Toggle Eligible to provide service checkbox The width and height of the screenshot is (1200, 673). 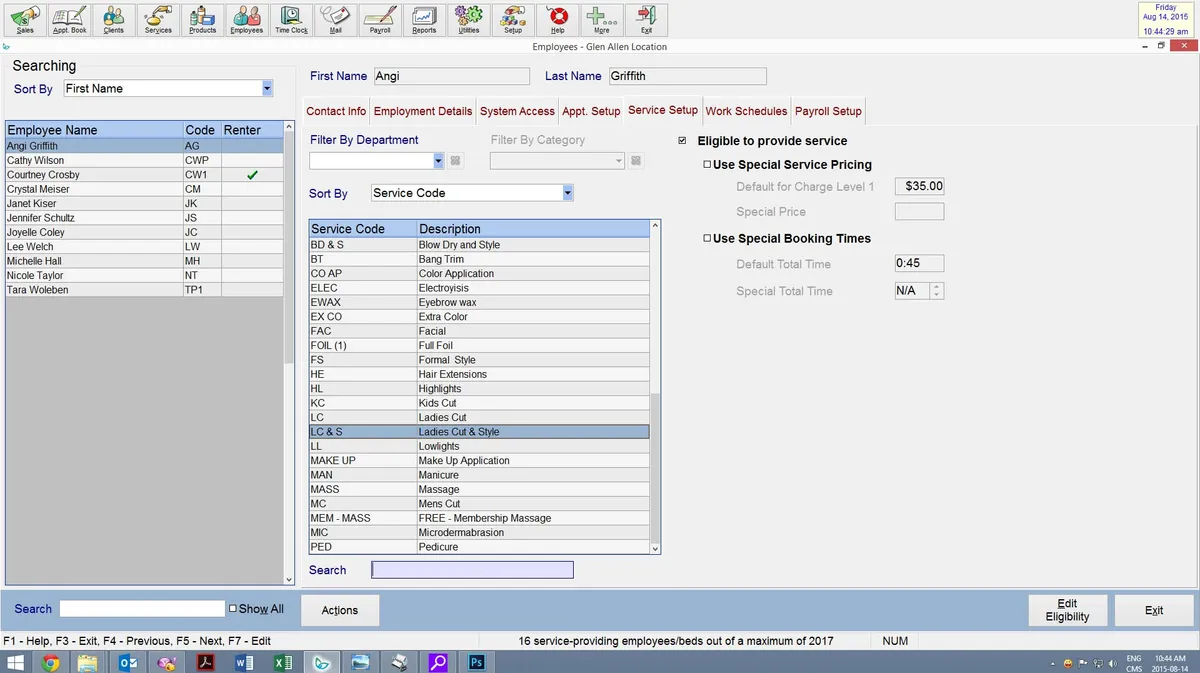tap(683, 141)
